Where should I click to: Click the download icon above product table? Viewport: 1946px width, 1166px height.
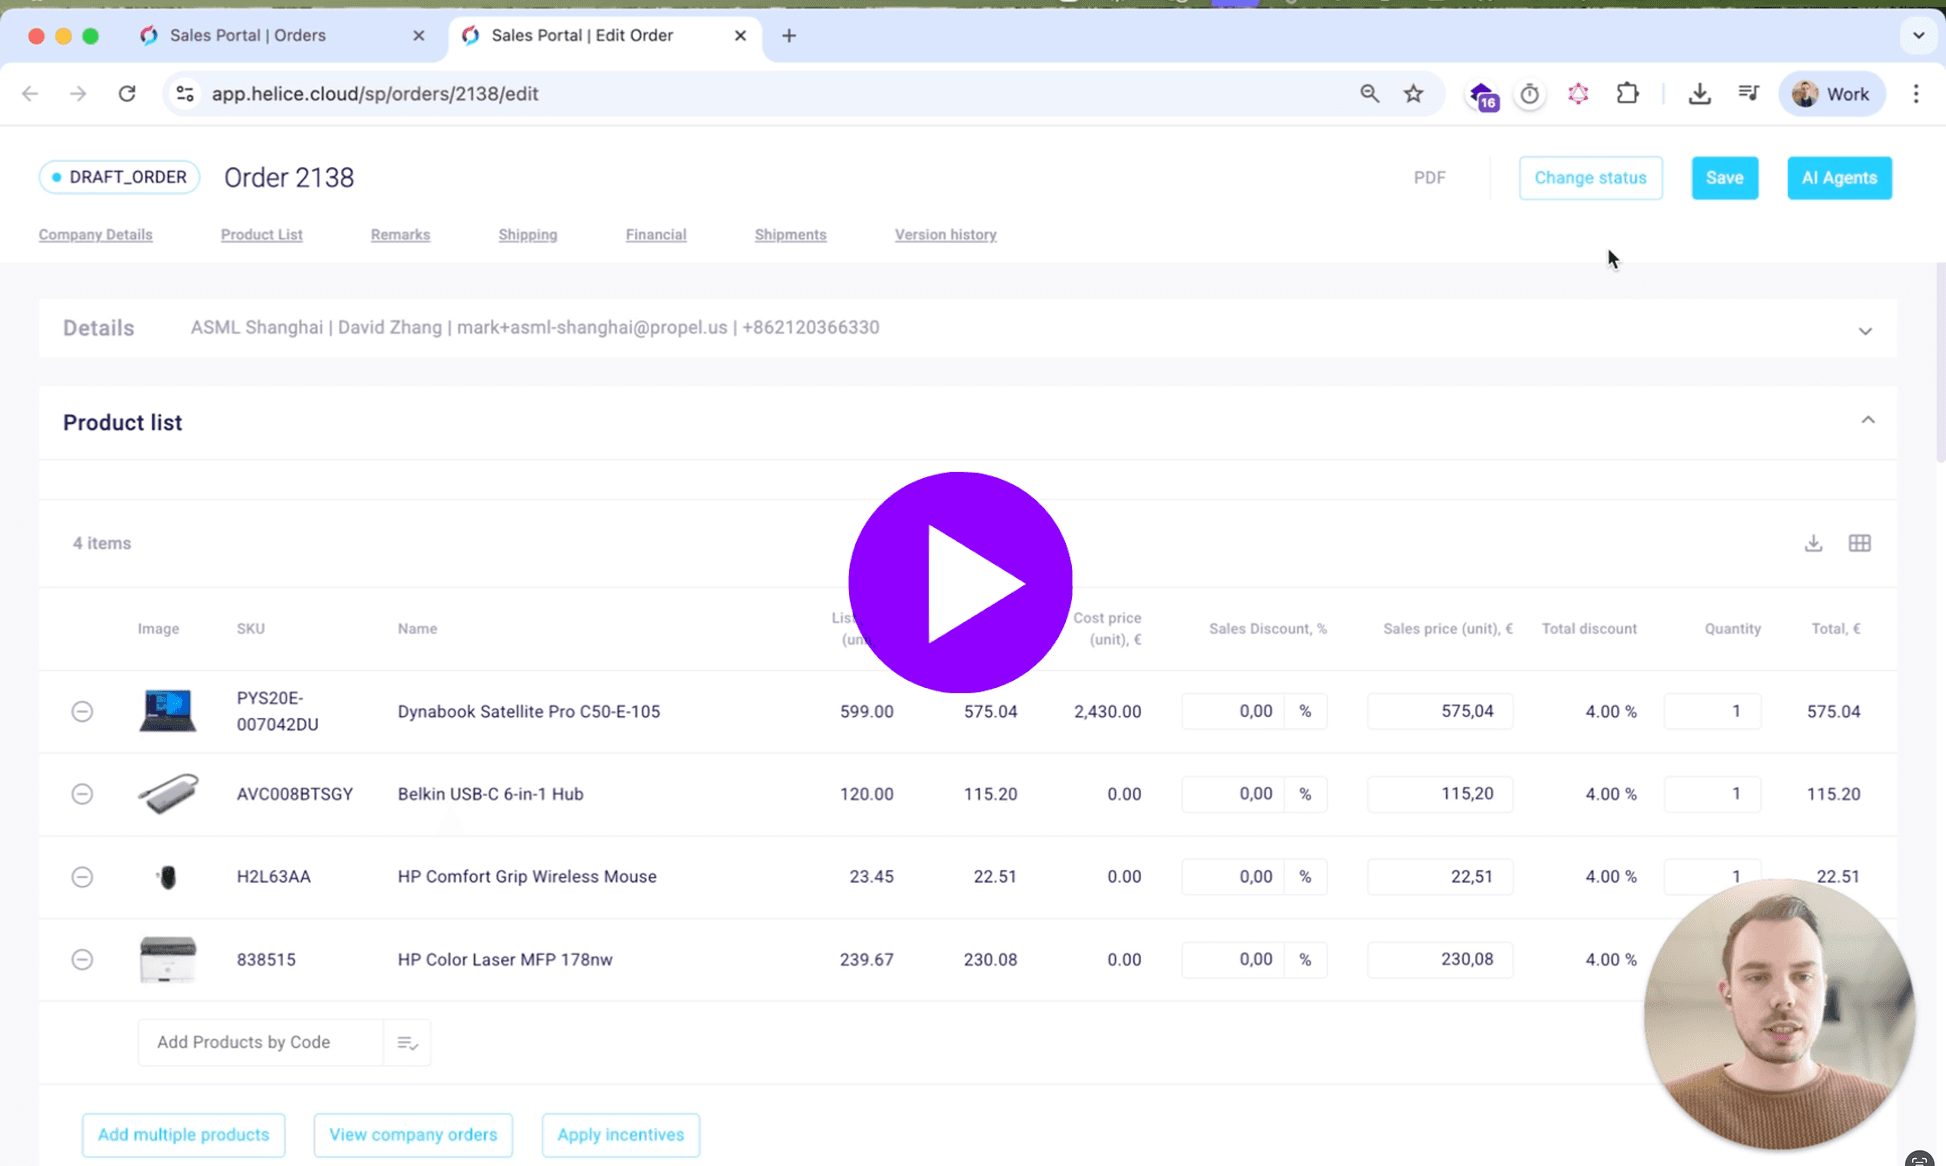coord(1813,543)
